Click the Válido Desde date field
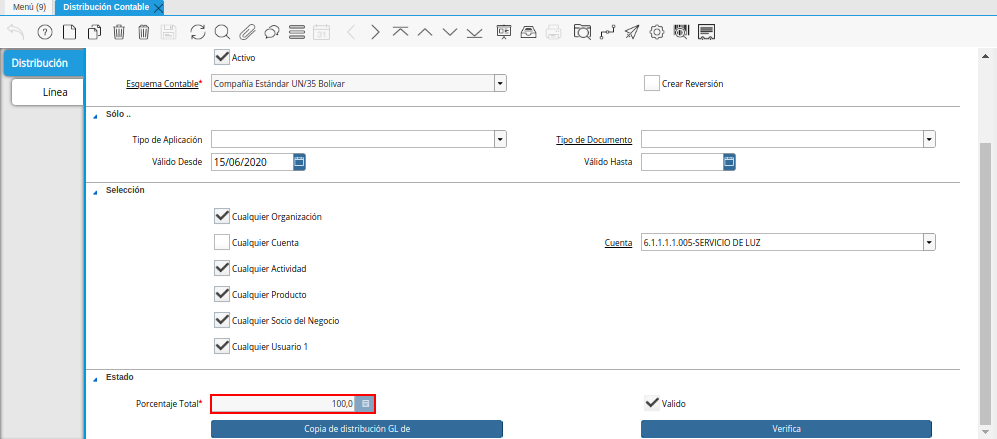Viewport: 997px width, 439px height. (x=252, y=162)
